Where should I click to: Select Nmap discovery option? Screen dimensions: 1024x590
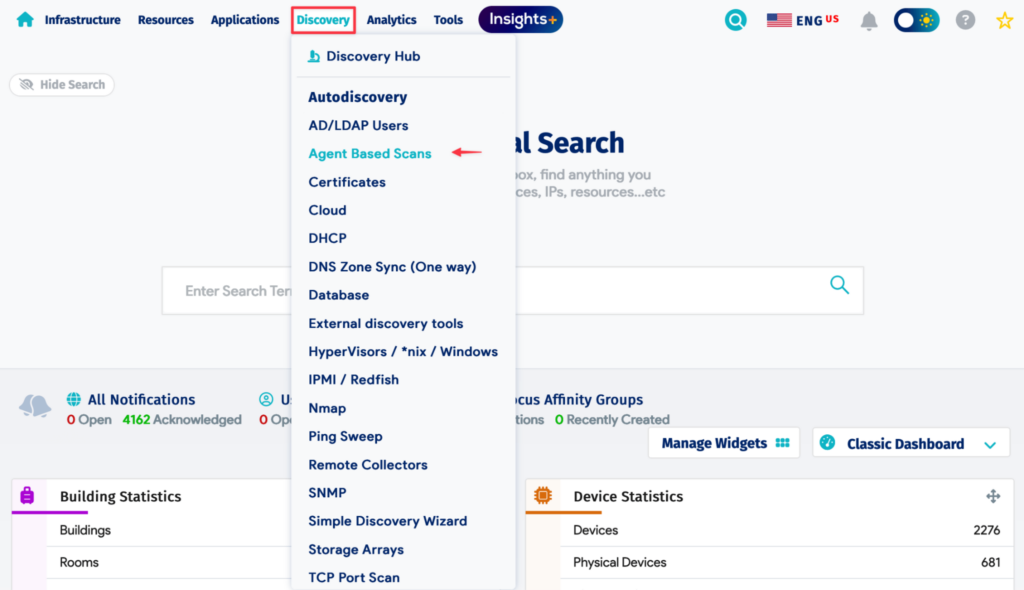(327, 408)
